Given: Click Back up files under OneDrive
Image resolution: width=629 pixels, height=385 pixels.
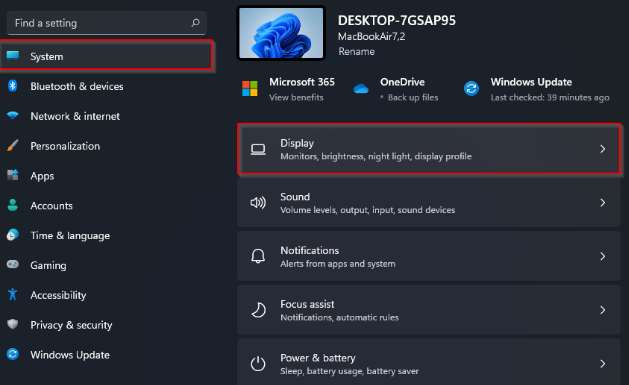Looking at the screenshot, I should click(413, 97).
